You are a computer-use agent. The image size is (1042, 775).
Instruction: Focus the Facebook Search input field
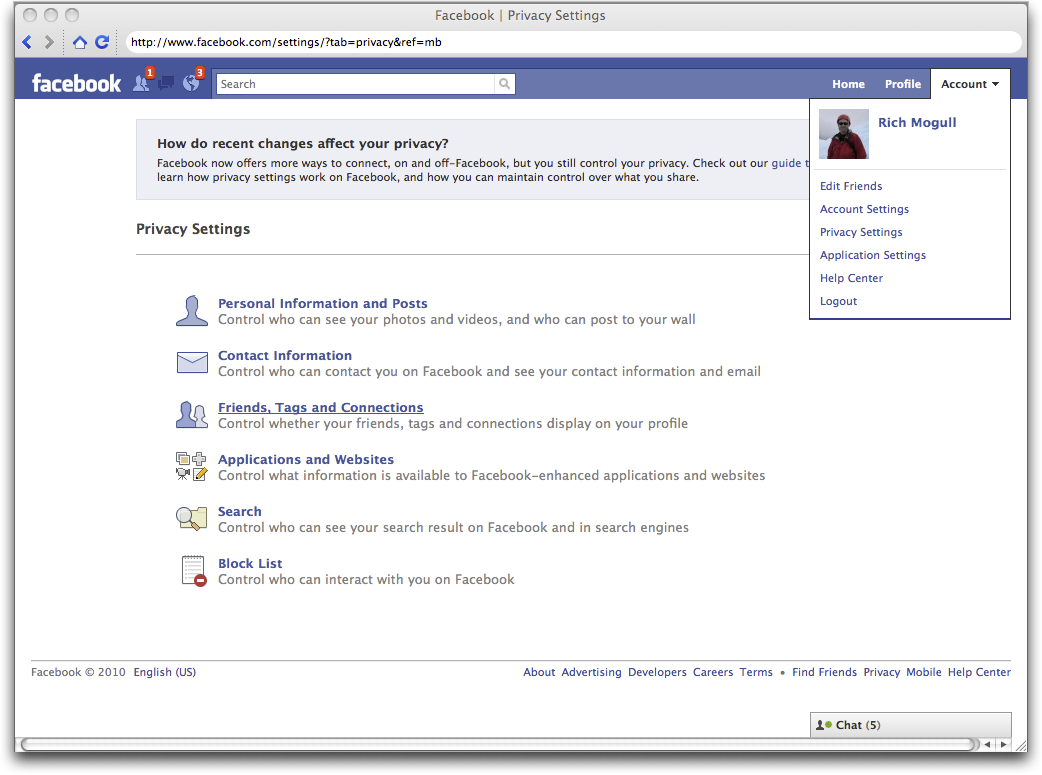355,84
